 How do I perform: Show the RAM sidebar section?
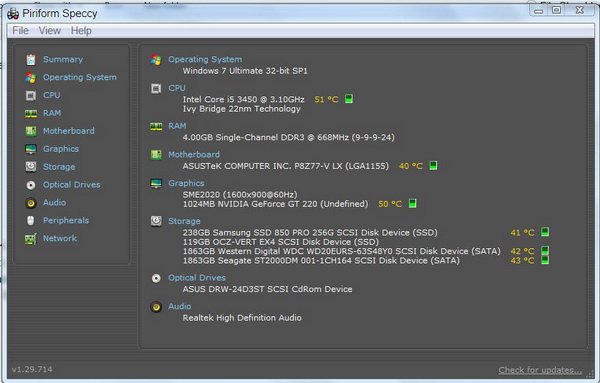tap(52, 113)
